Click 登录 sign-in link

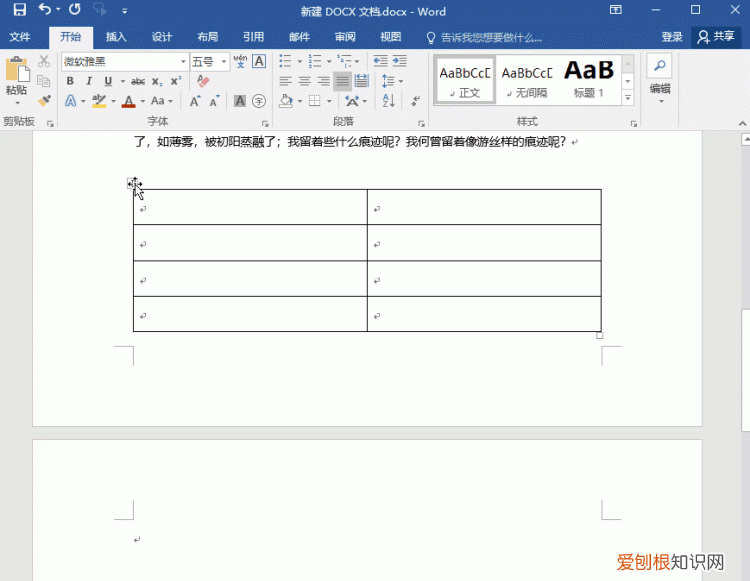point(672,37)
